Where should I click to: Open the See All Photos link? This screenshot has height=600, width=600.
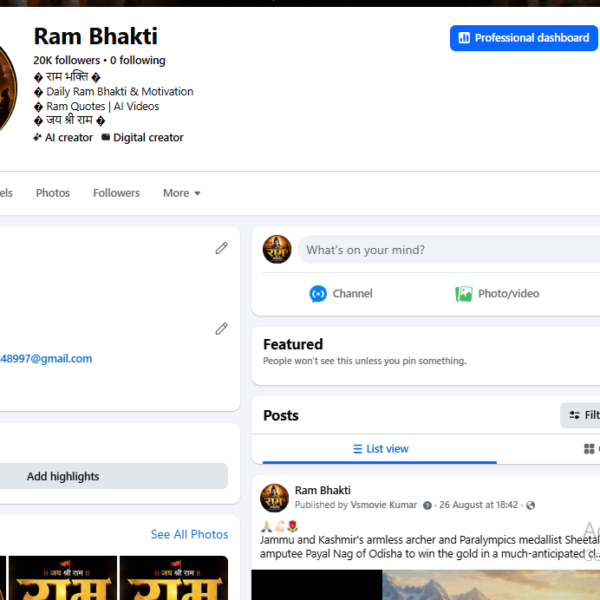tap(189, 534)
